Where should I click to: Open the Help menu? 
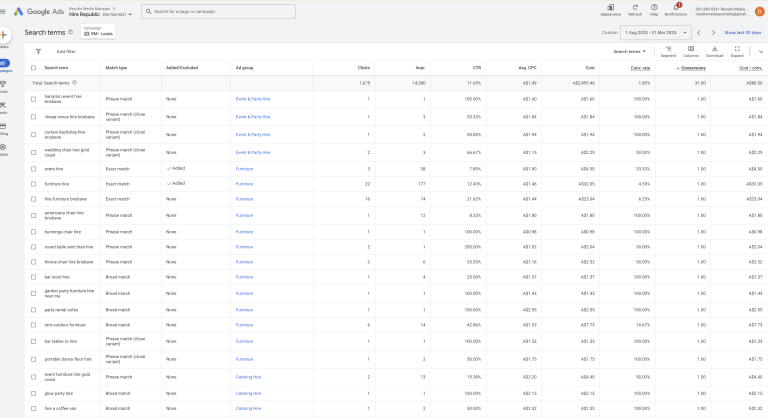click(654, 10)
